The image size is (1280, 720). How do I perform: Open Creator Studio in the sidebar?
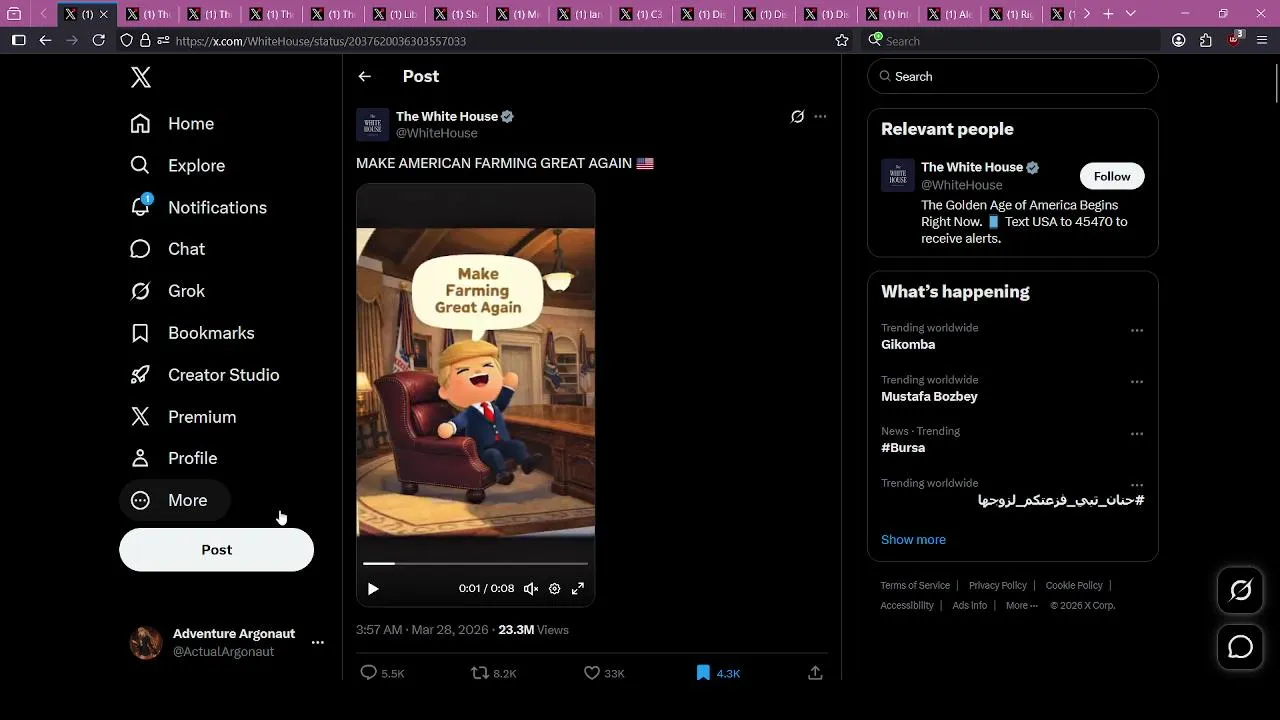[205, 375]
